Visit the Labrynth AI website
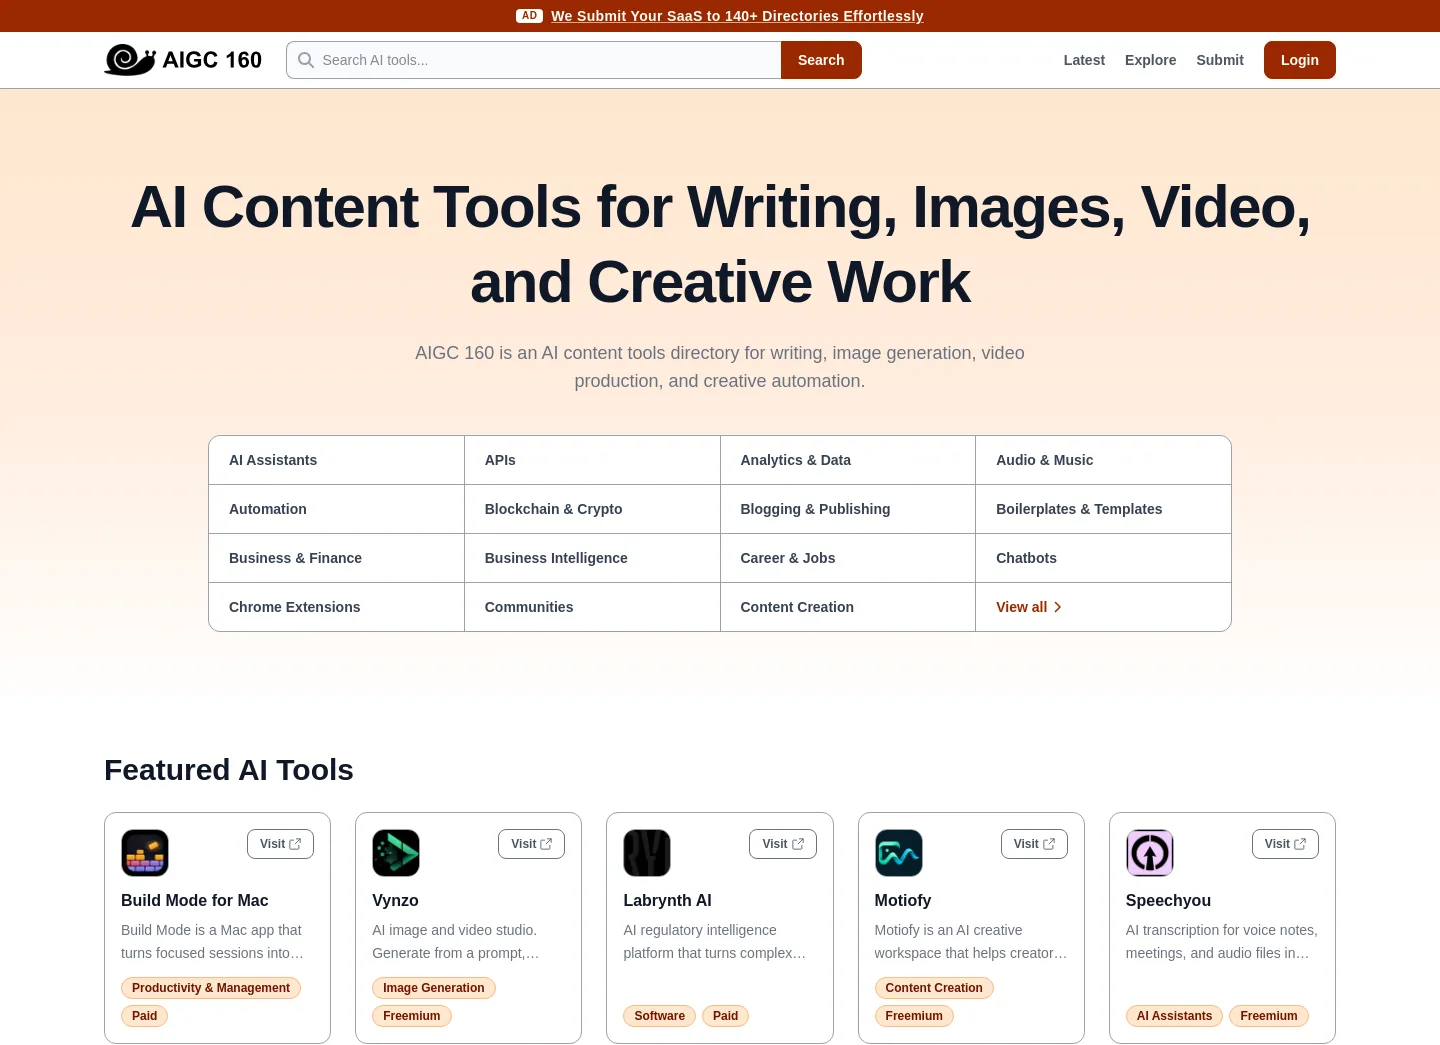 (783, 844)
